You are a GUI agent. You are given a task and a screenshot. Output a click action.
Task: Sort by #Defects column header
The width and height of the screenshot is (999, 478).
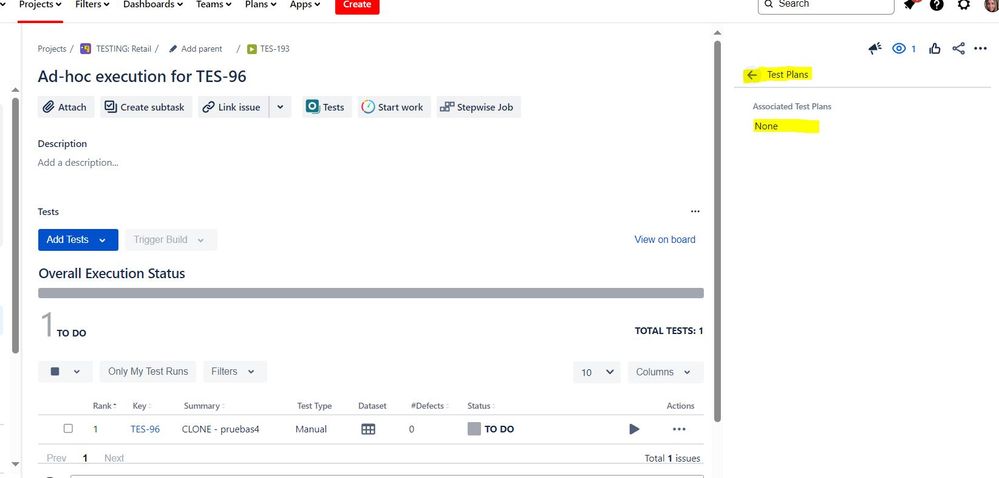429,406
